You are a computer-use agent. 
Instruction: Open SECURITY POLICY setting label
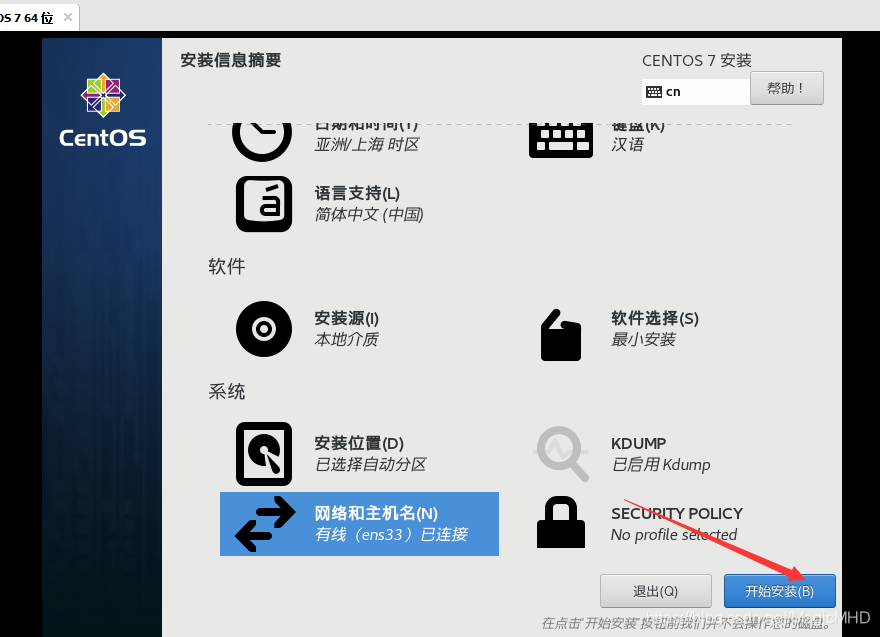coord(677,514)
